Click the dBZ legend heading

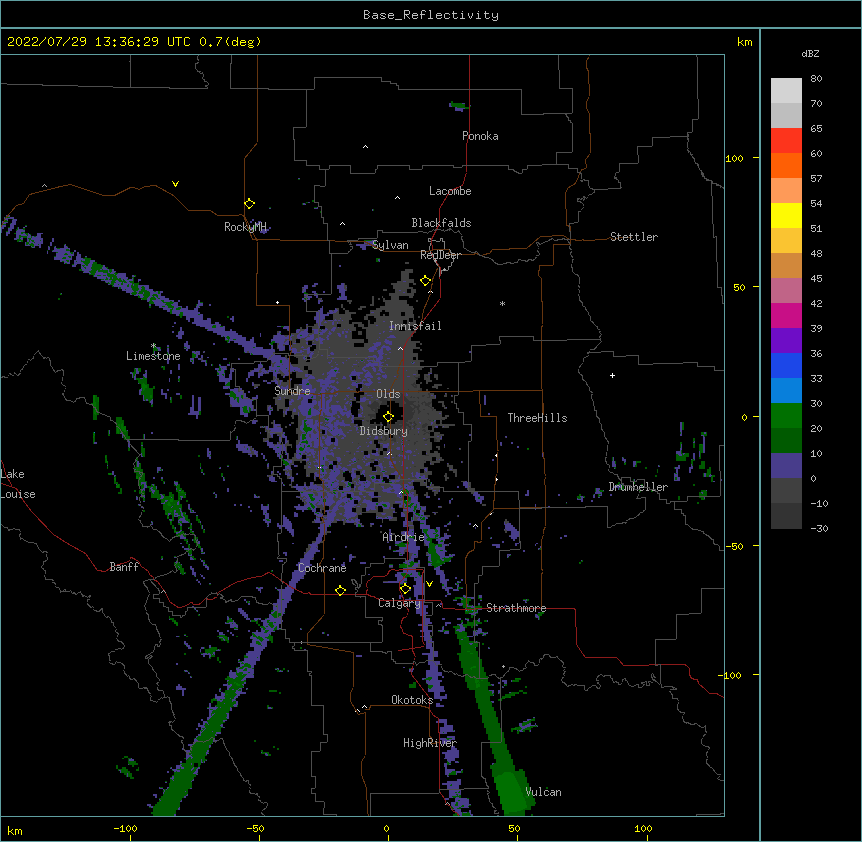(810, 54)
